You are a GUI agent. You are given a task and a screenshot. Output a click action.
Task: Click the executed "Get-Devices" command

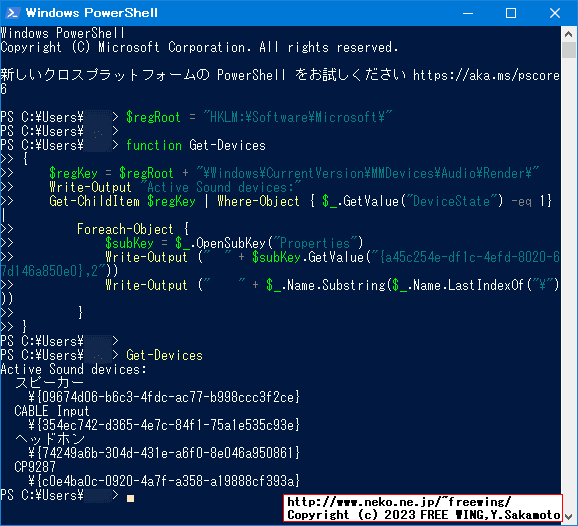pos(164,355)
